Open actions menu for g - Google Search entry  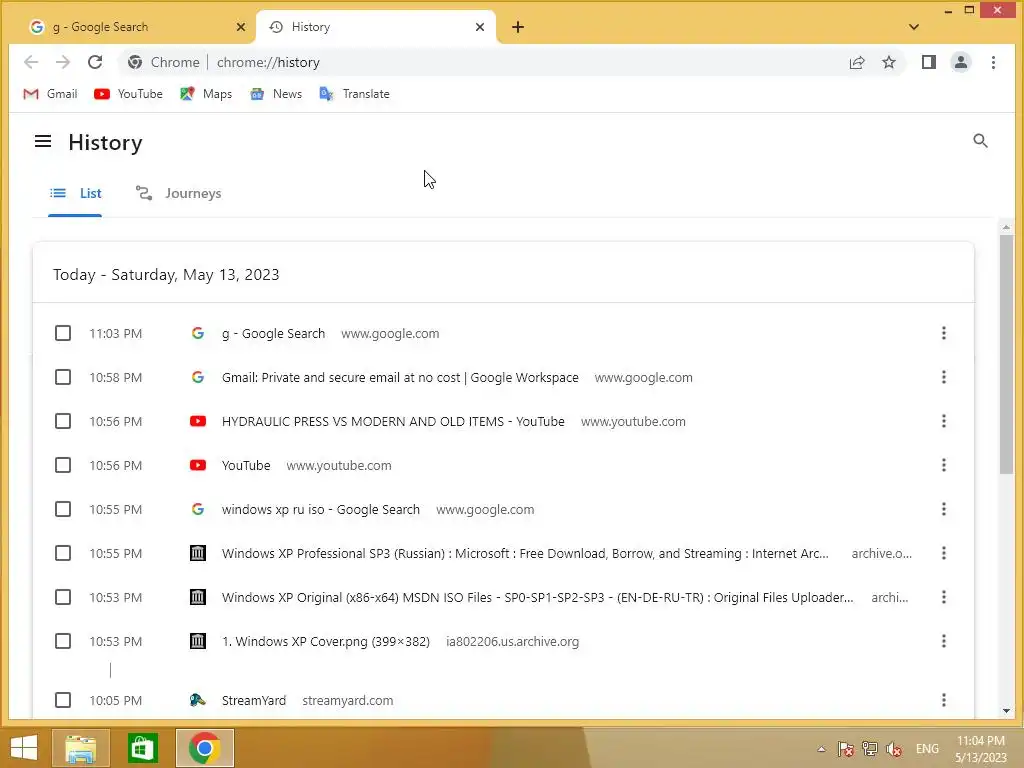tap(944, 333)
